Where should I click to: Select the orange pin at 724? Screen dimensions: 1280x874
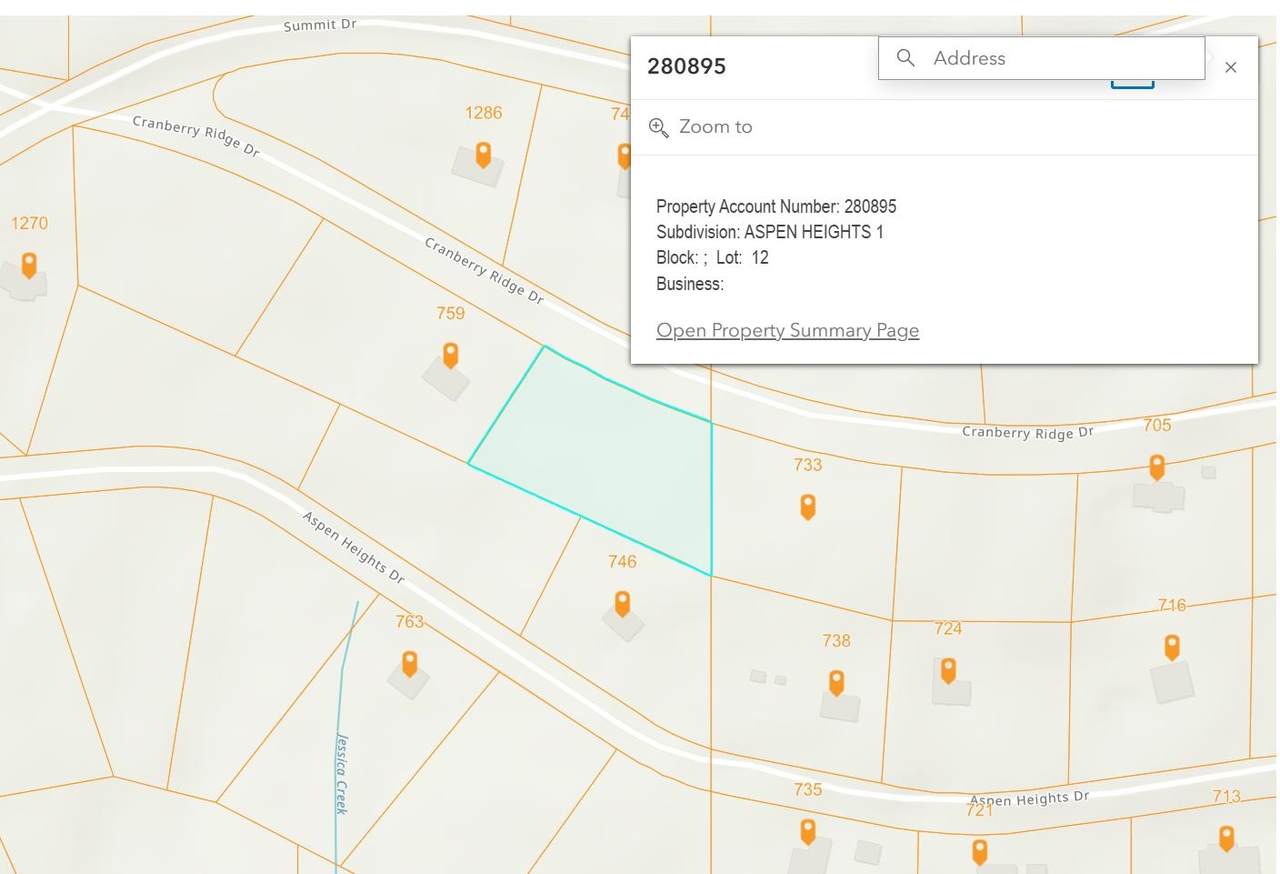(x=948, y=670)
